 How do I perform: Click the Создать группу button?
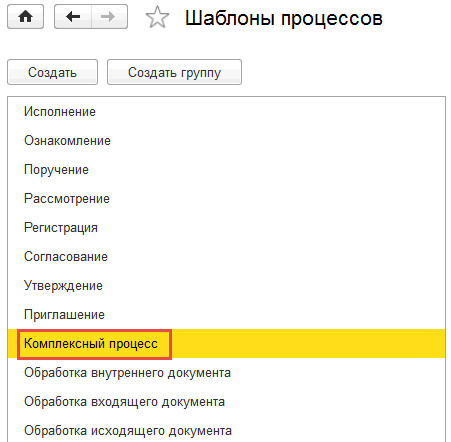[x=174, y=72]
